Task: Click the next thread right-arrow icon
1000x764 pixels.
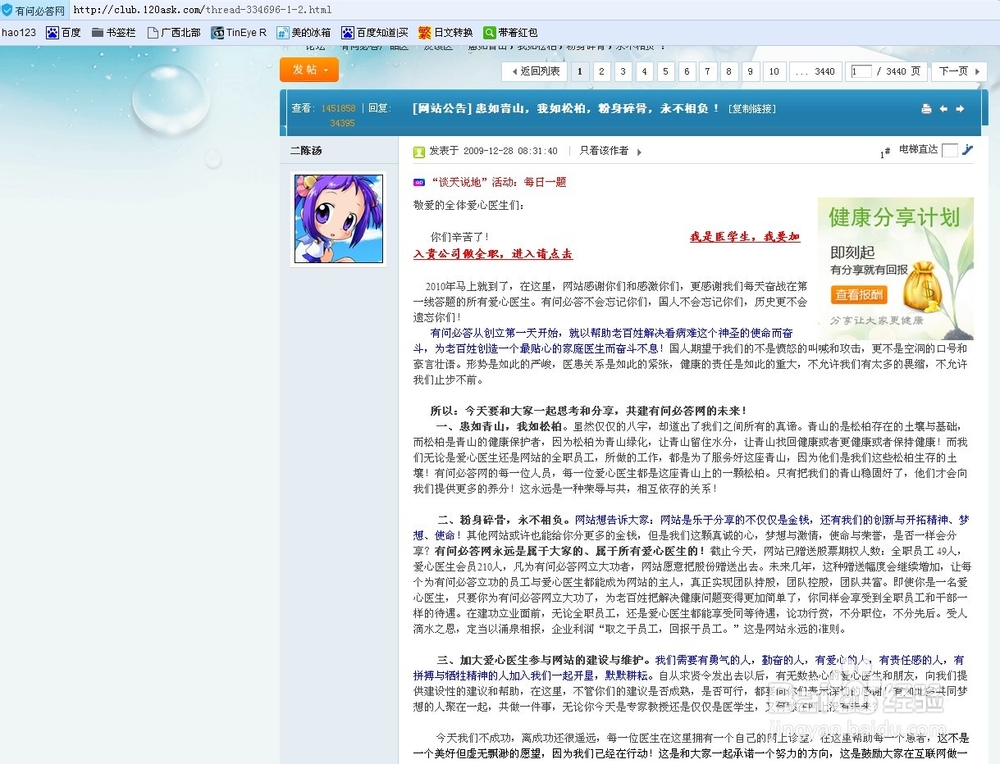Action: pyautogui.click(x=960, y=109)
